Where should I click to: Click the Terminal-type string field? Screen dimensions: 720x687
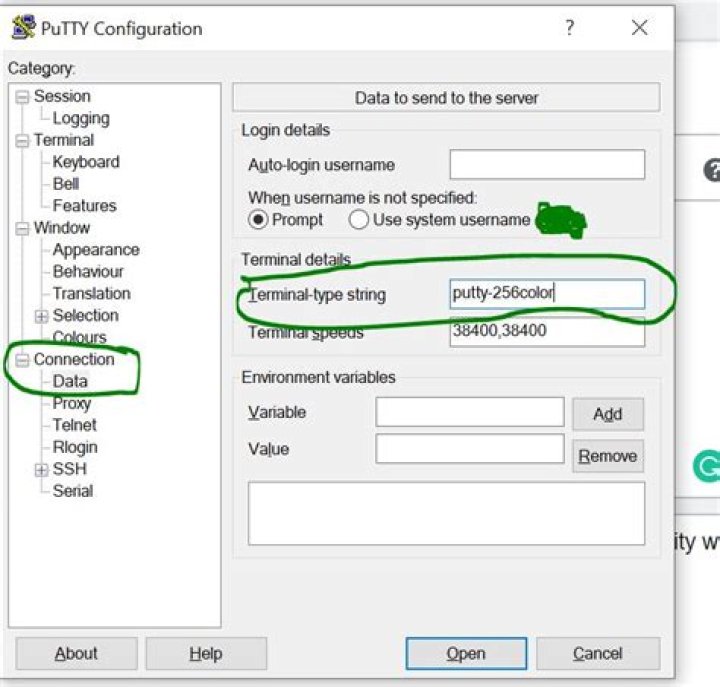pyautogui.click(x=547, y=294)
